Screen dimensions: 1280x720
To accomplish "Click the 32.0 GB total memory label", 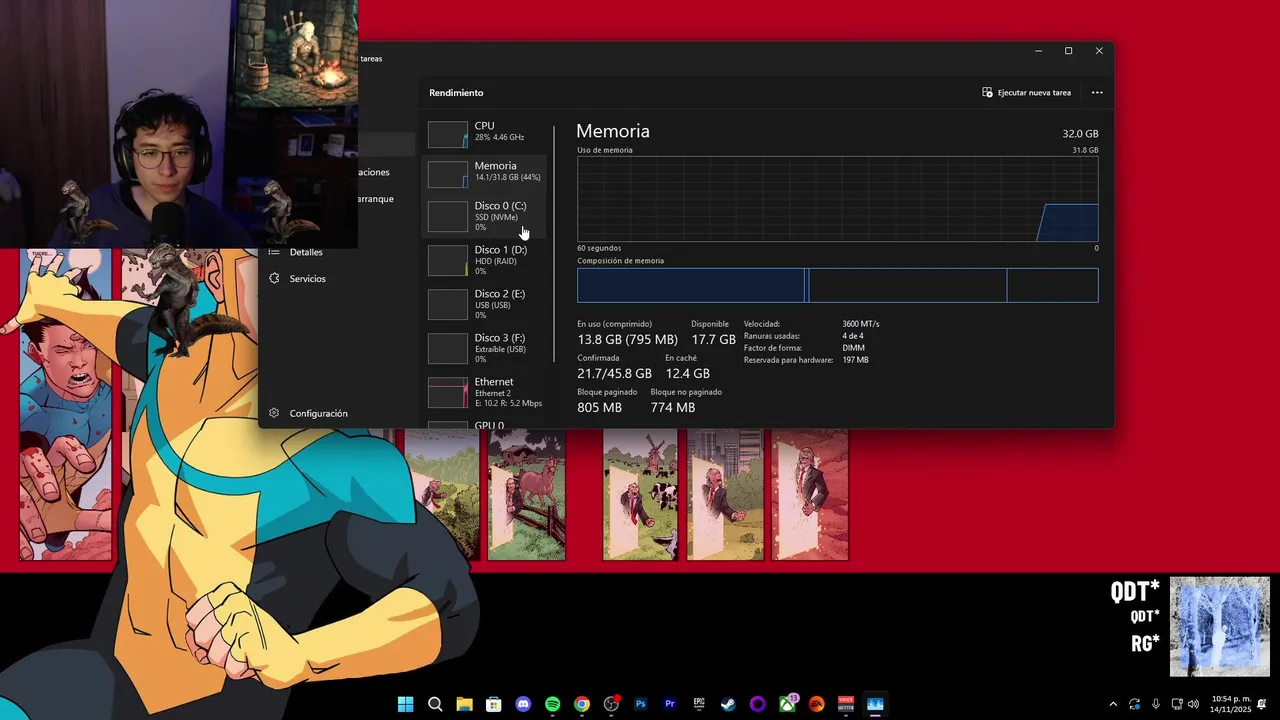I will 1080,134.
